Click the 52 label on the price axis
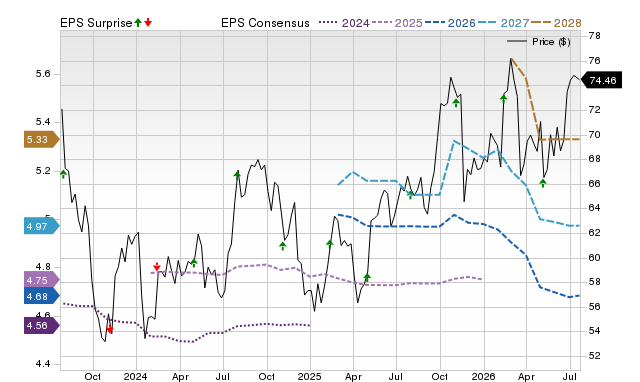The image size is (640, 382). (x=595, y=355)
